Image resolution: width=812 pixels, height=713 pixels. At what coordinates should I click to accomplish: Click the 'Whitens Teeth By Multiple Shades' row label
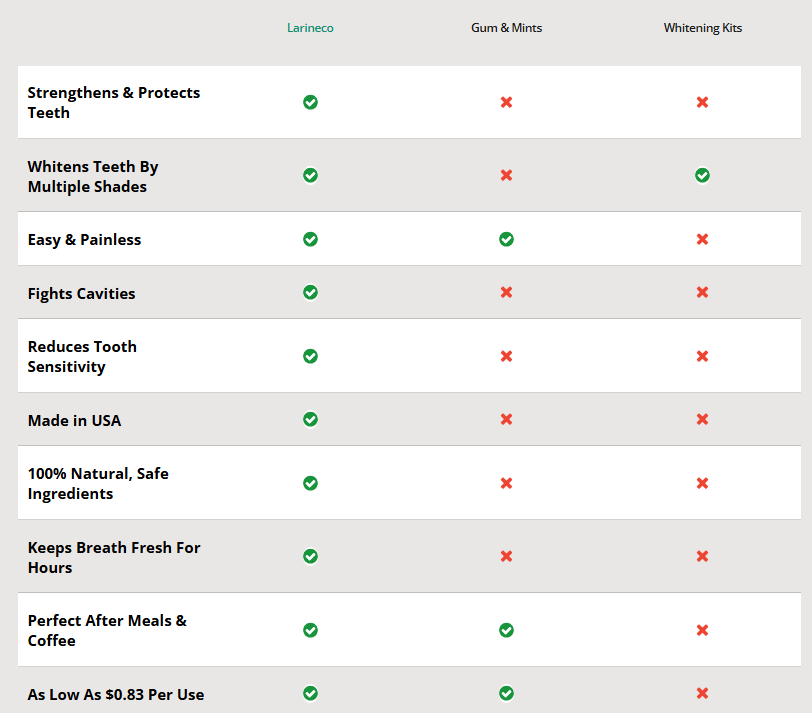93,177
